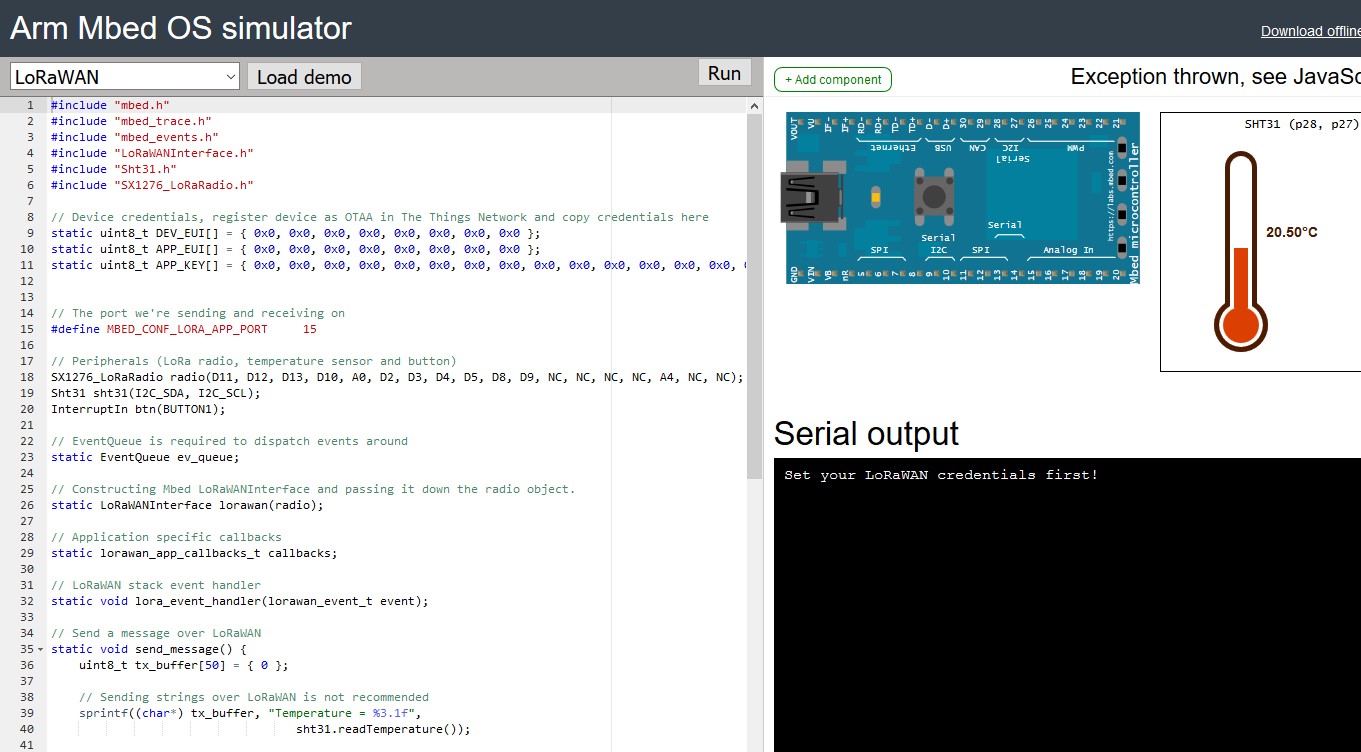Click the MBED_CONF_LORA_APP_PORT define line
The image size is (1361, 752).
[x=184, y=329]
